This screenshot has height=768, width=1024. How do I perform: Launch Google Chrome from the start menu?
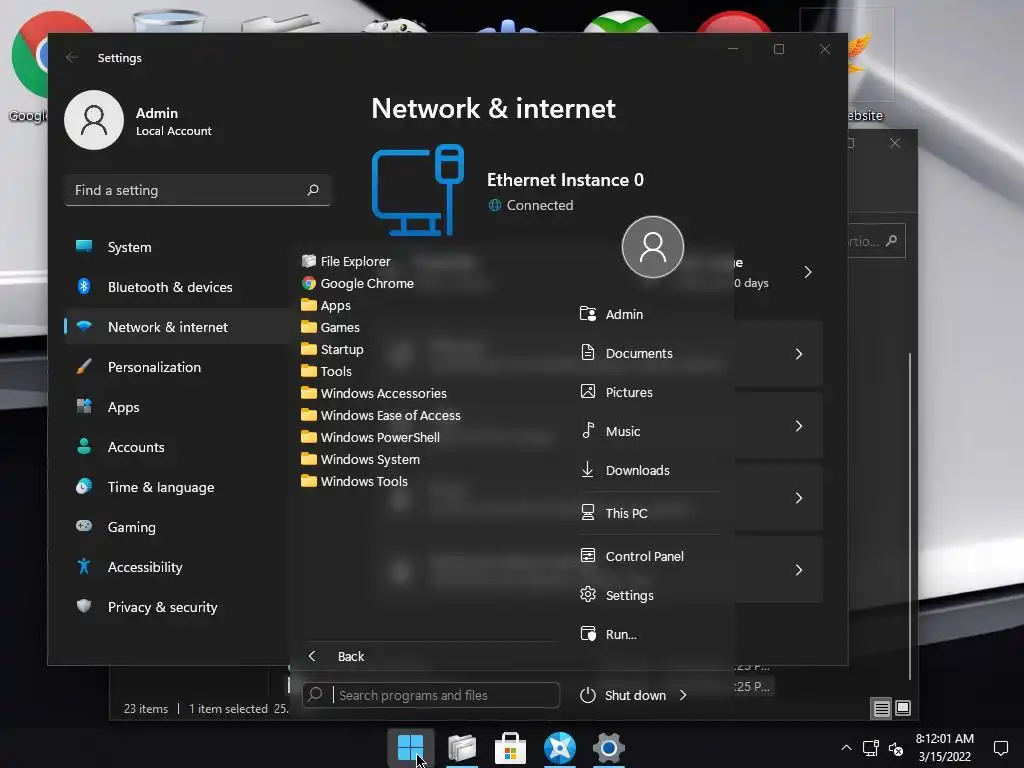pos(358,283)
